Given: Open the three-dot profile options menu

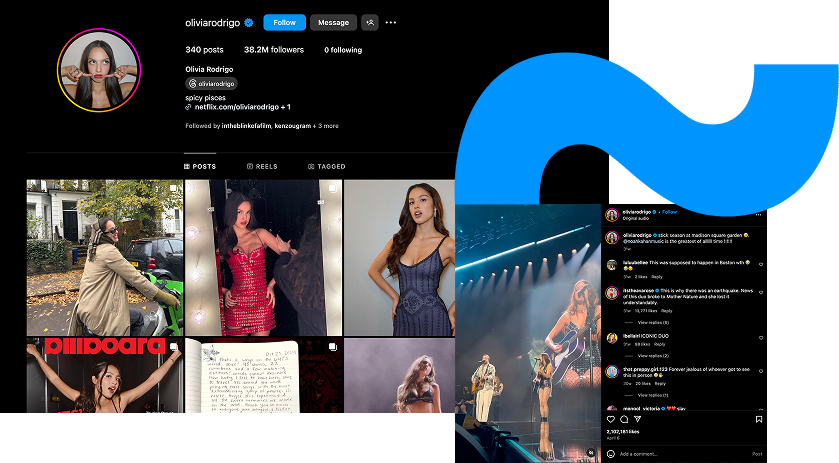Looking at the screenshot, I should [391, 22].
